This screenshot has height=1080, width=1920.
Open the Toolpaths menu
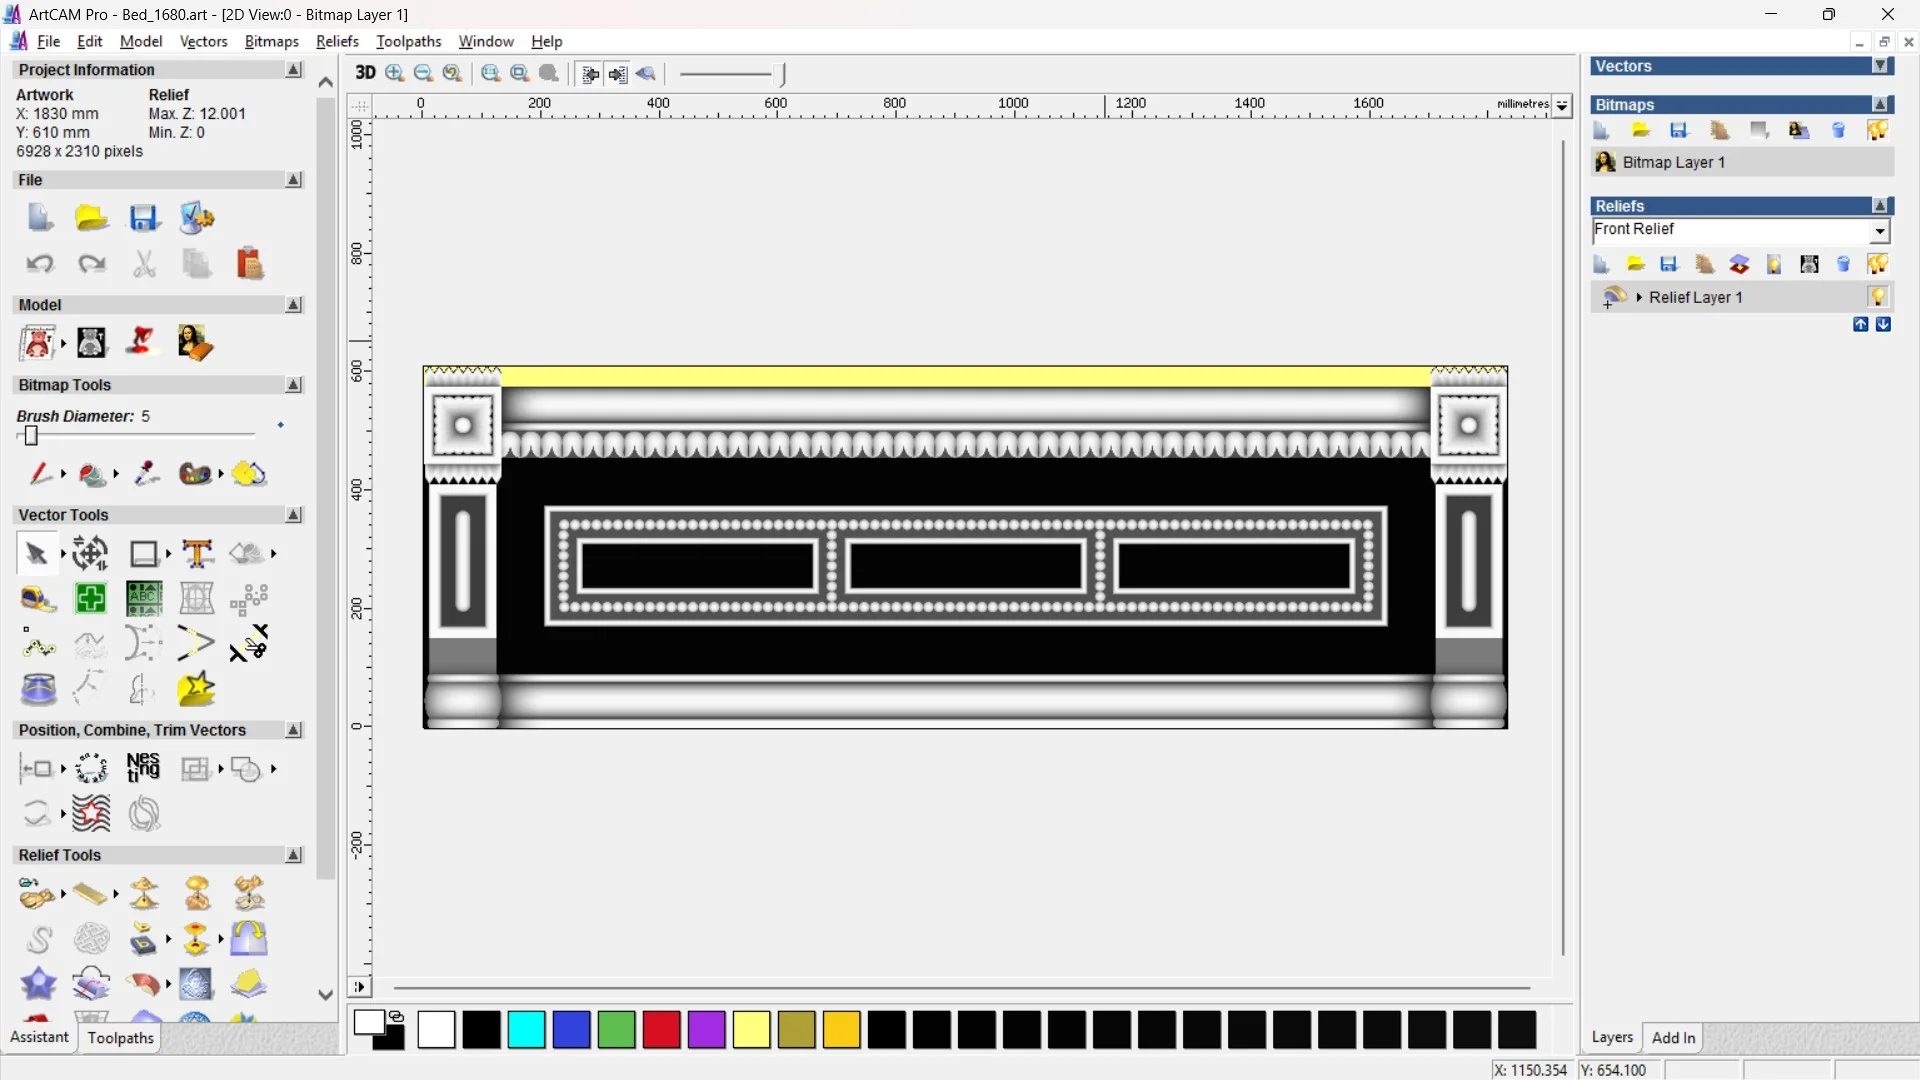coord(408,41)
